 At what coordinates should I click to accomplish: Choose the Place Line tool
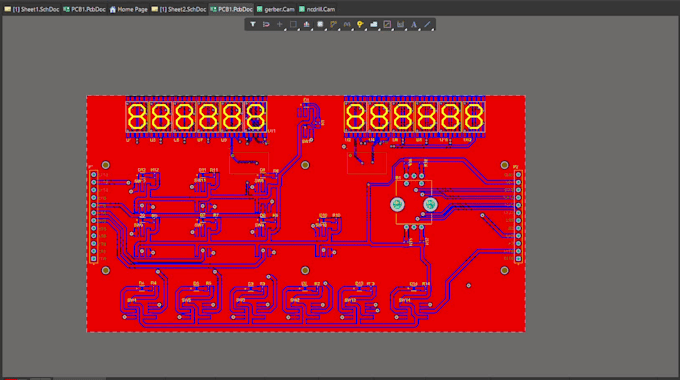[427, 24]
